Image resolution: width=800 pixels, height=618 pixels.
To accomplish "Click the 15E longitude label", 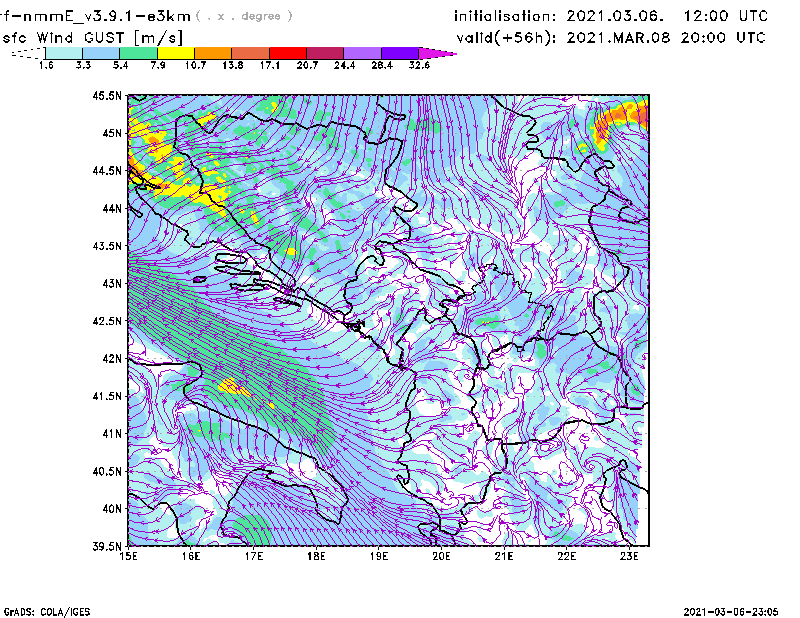I will click(x=128, y=556).
